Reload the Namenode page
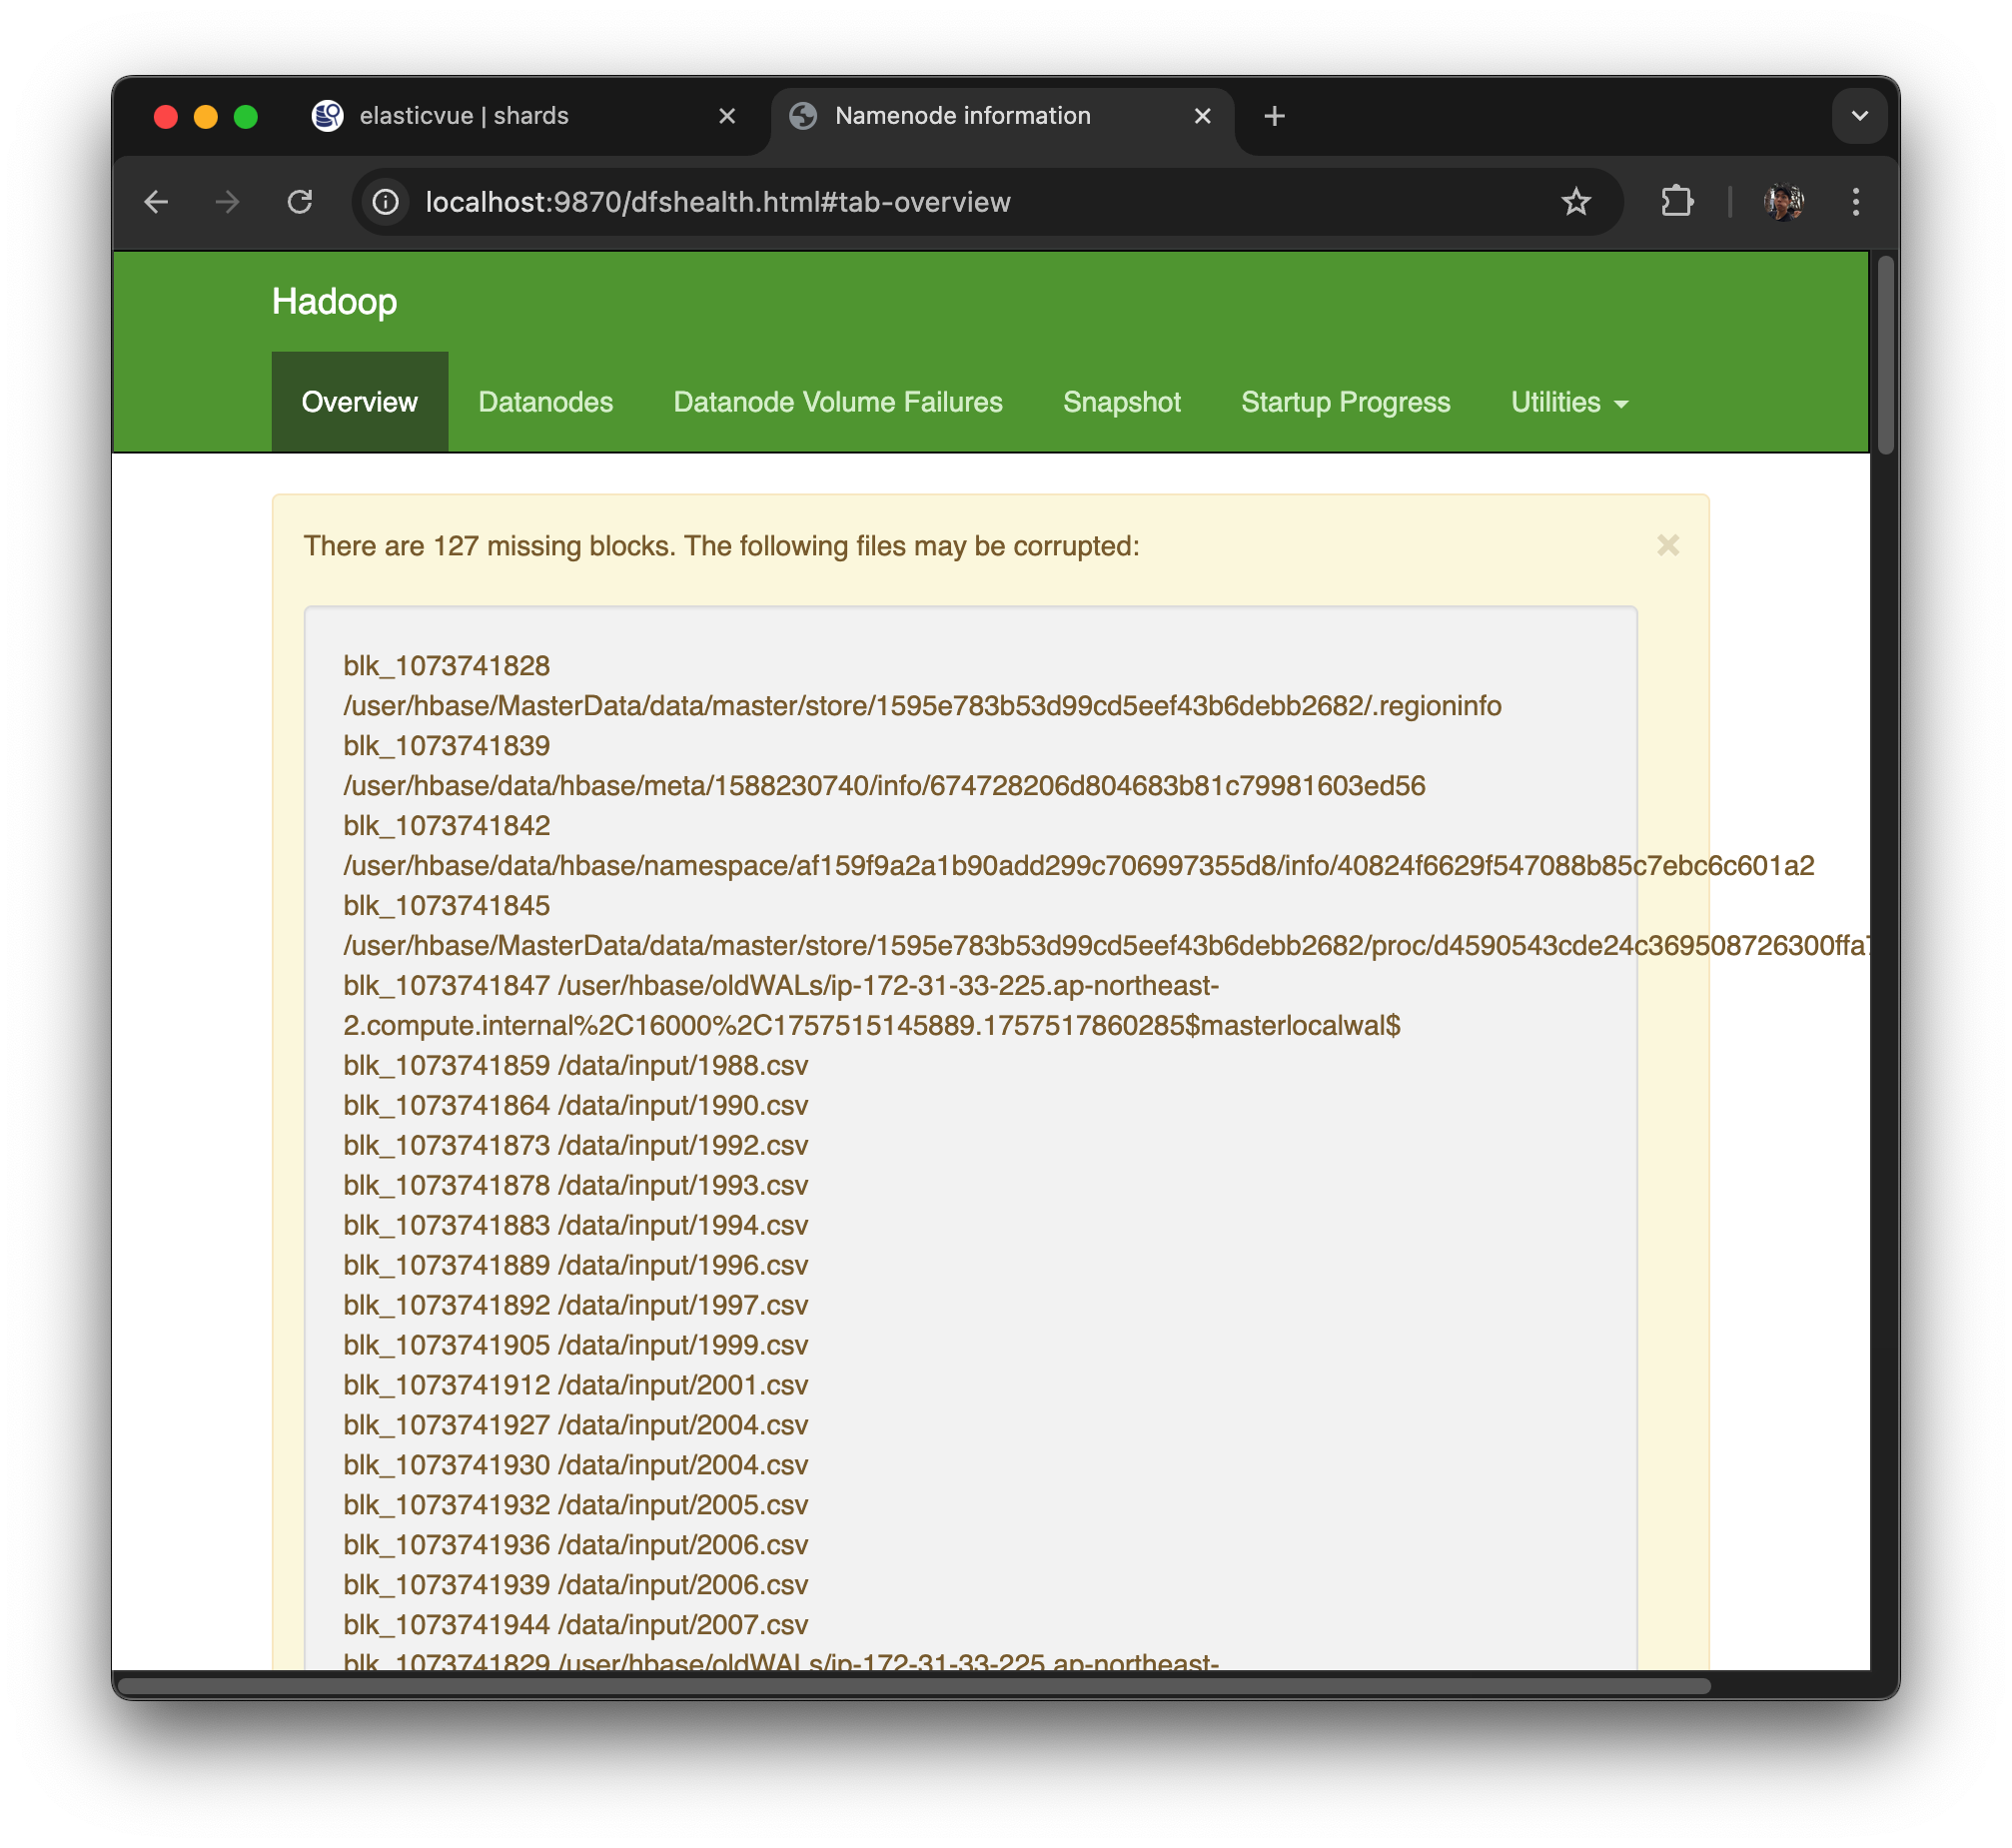 tap(300, 202)
